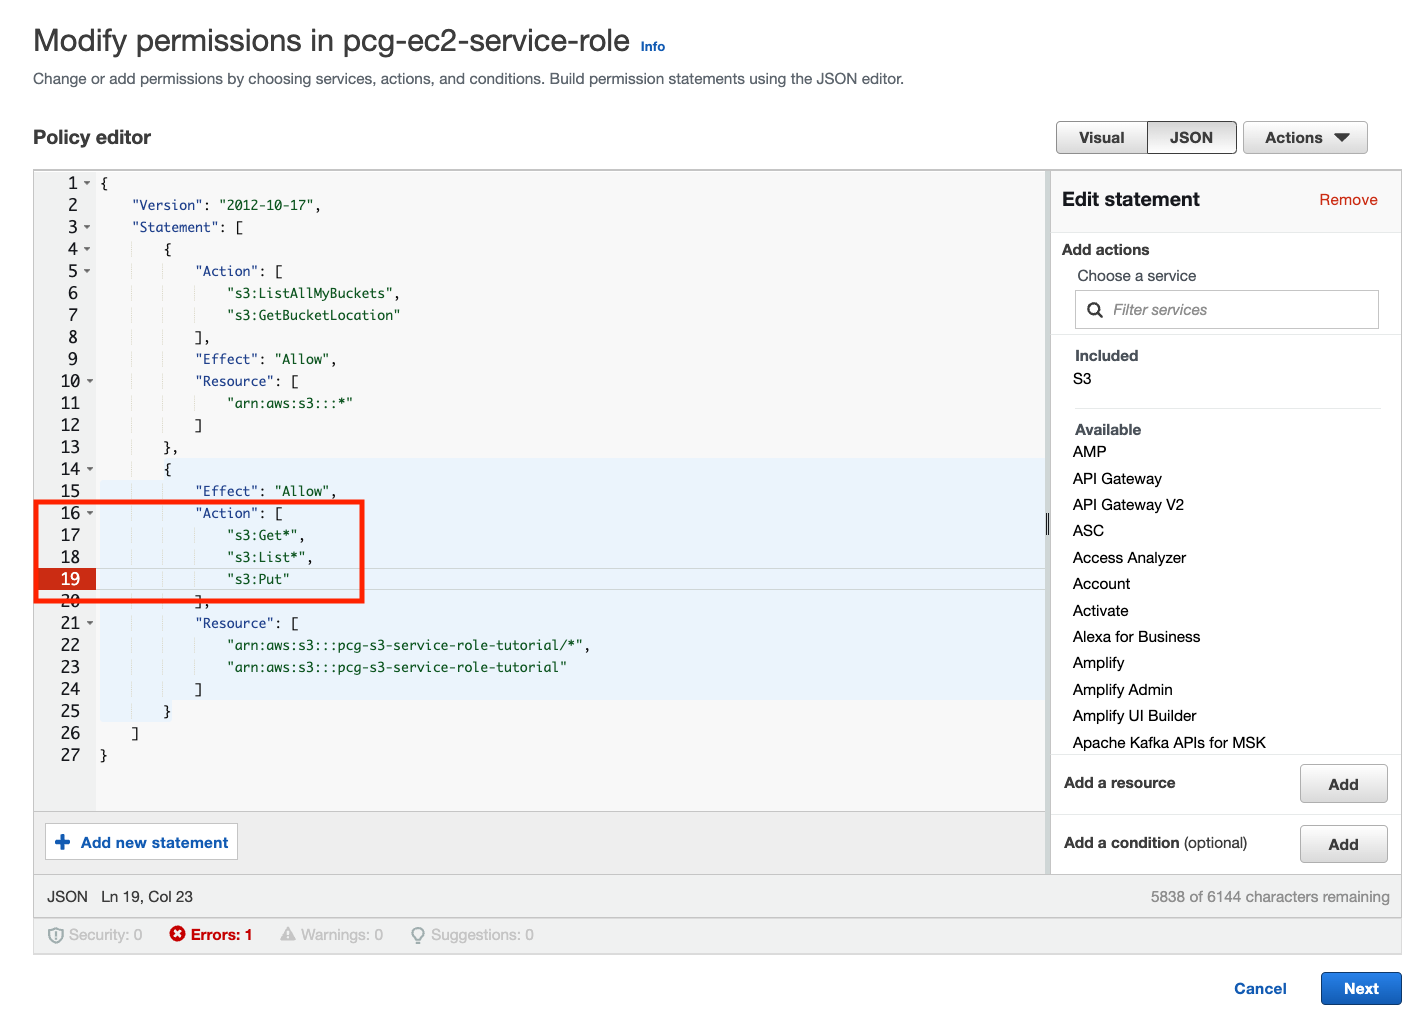Screen dimensions: 1417x1031
Task: Focus the Filter services search field
Action: pyautogui.click(x=1226, y=310)
